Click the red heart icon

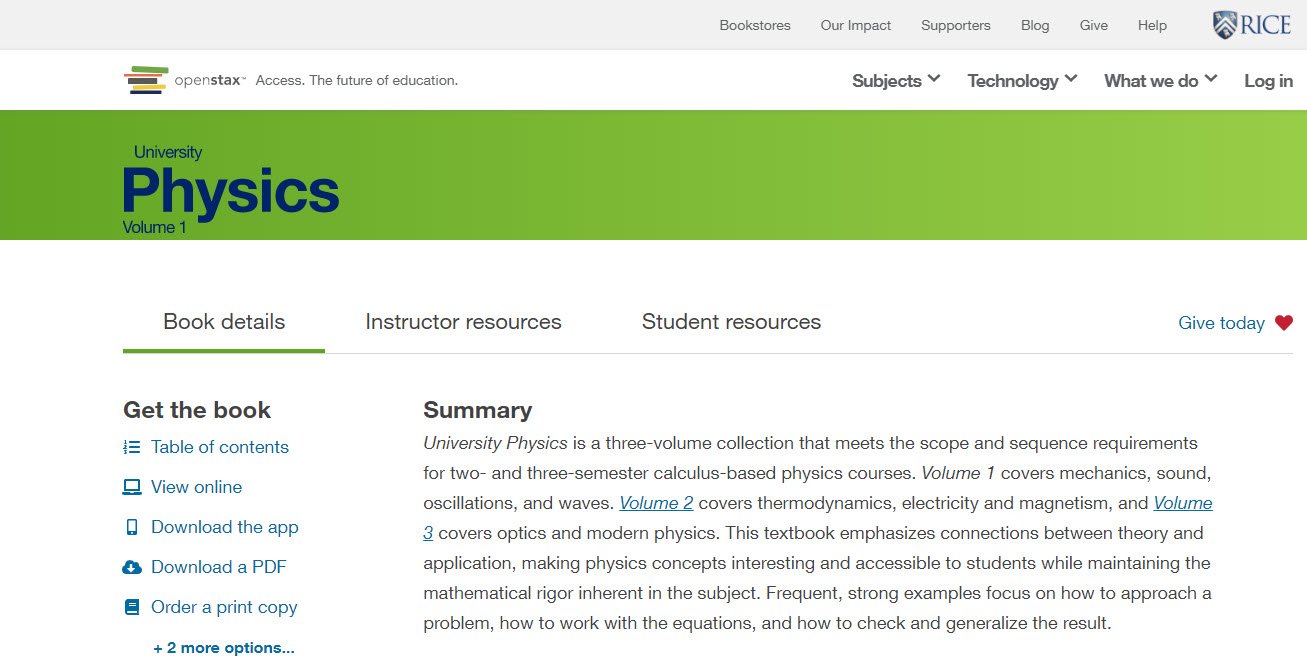tap(1284, 322)
